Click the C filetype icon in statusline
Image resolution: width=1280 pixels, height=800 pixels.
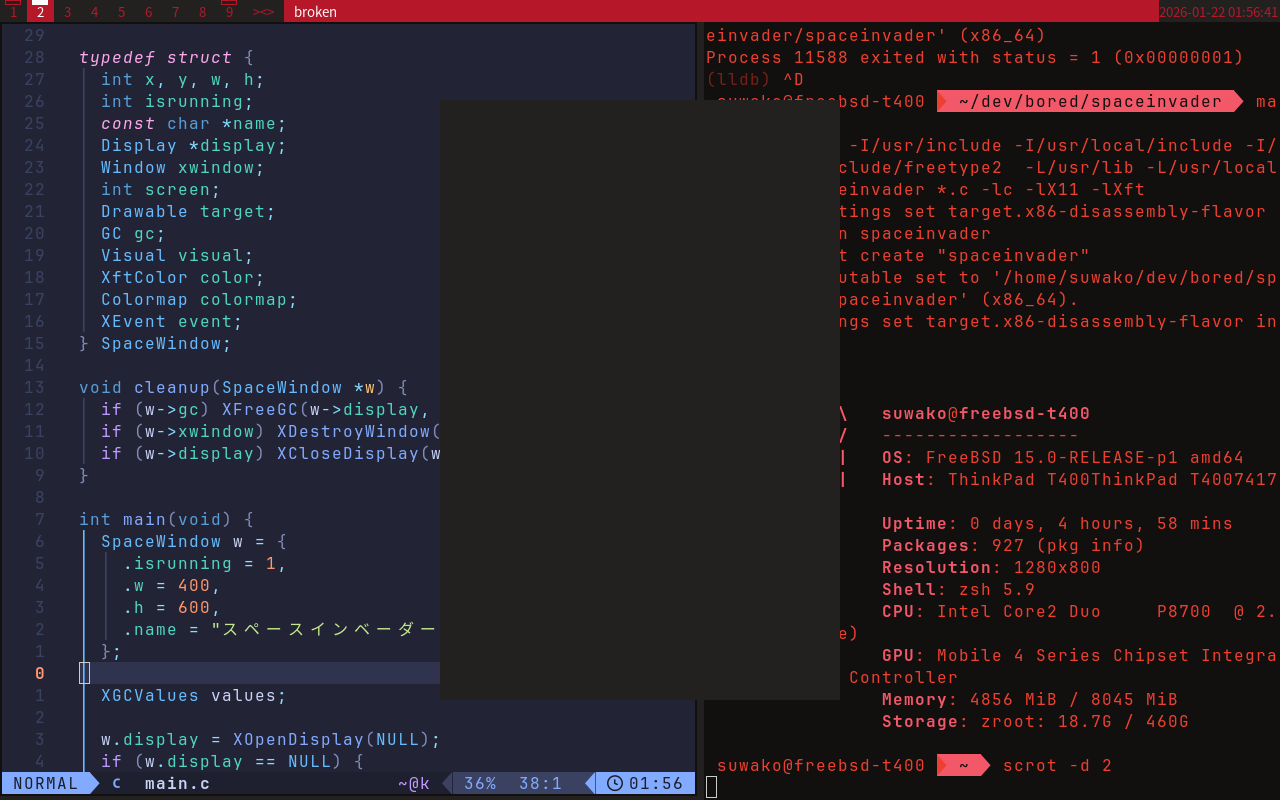click(116, 784)
